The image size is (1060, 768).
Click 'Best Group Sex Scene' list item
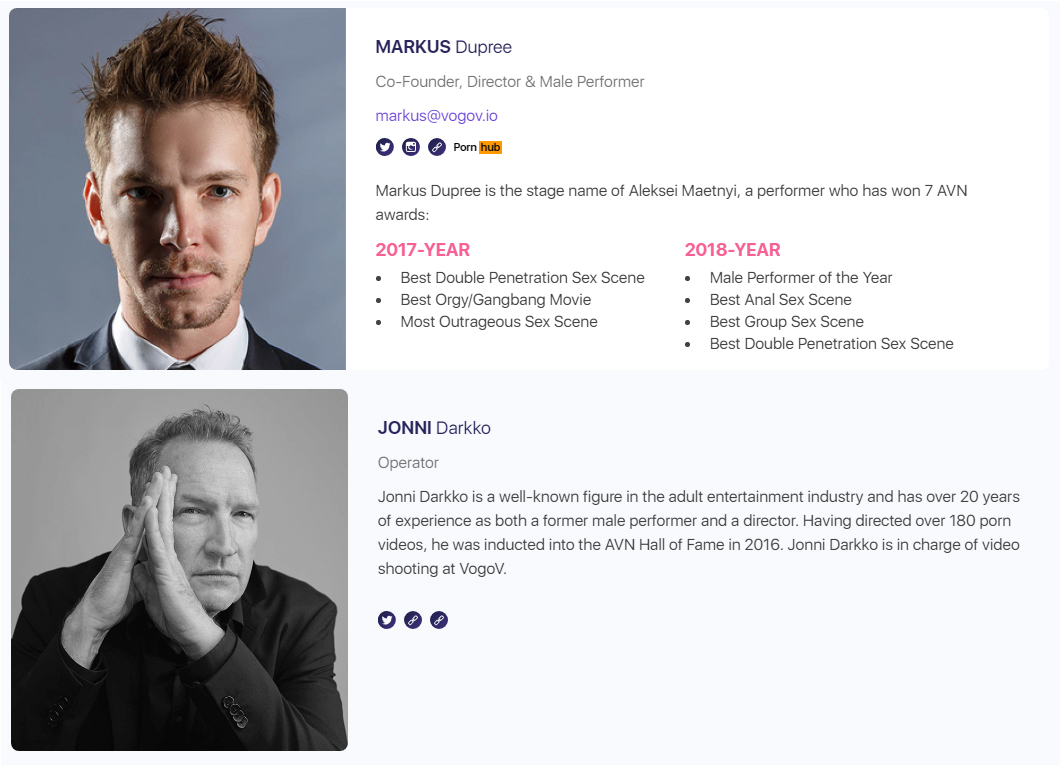[x=787, y=322]
